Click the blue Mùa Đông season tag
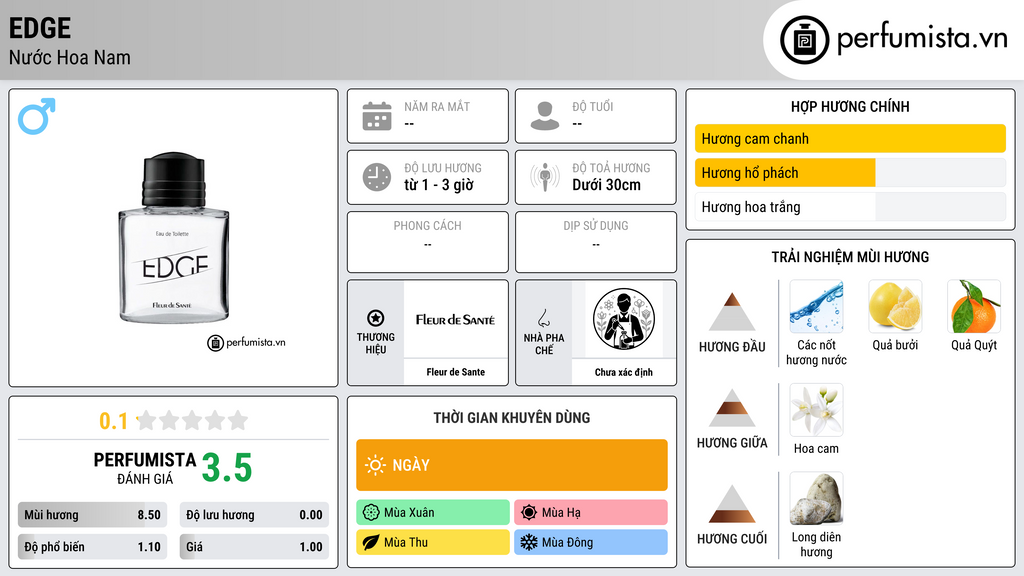 pyautogui.click(x=591, y=542)
